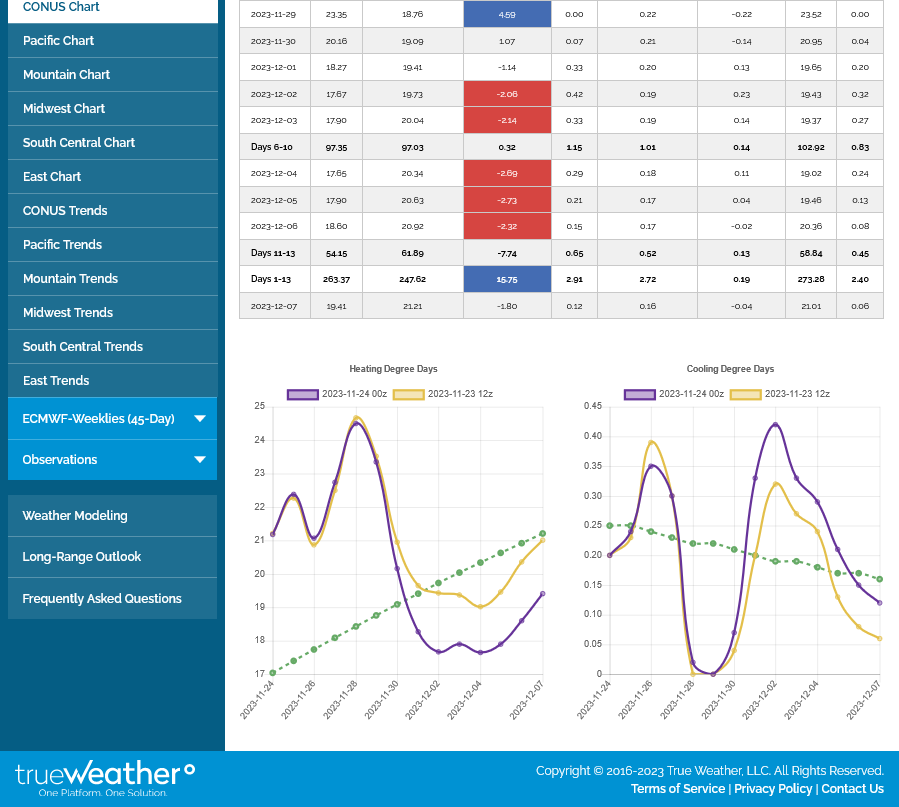Switch to the CONUS Chart tab

point(61,7)
